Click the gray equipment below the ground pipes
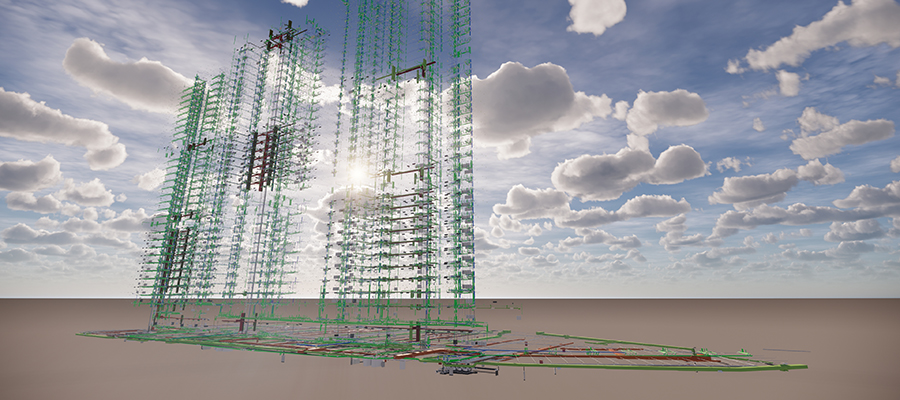The height and width of the screenshot is (400, 900). (468, 371)
